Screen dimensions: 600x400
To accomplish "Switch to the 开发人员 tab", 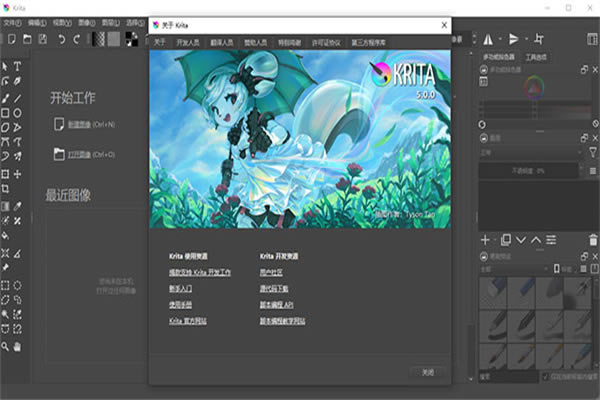I will tap(188, 42).
